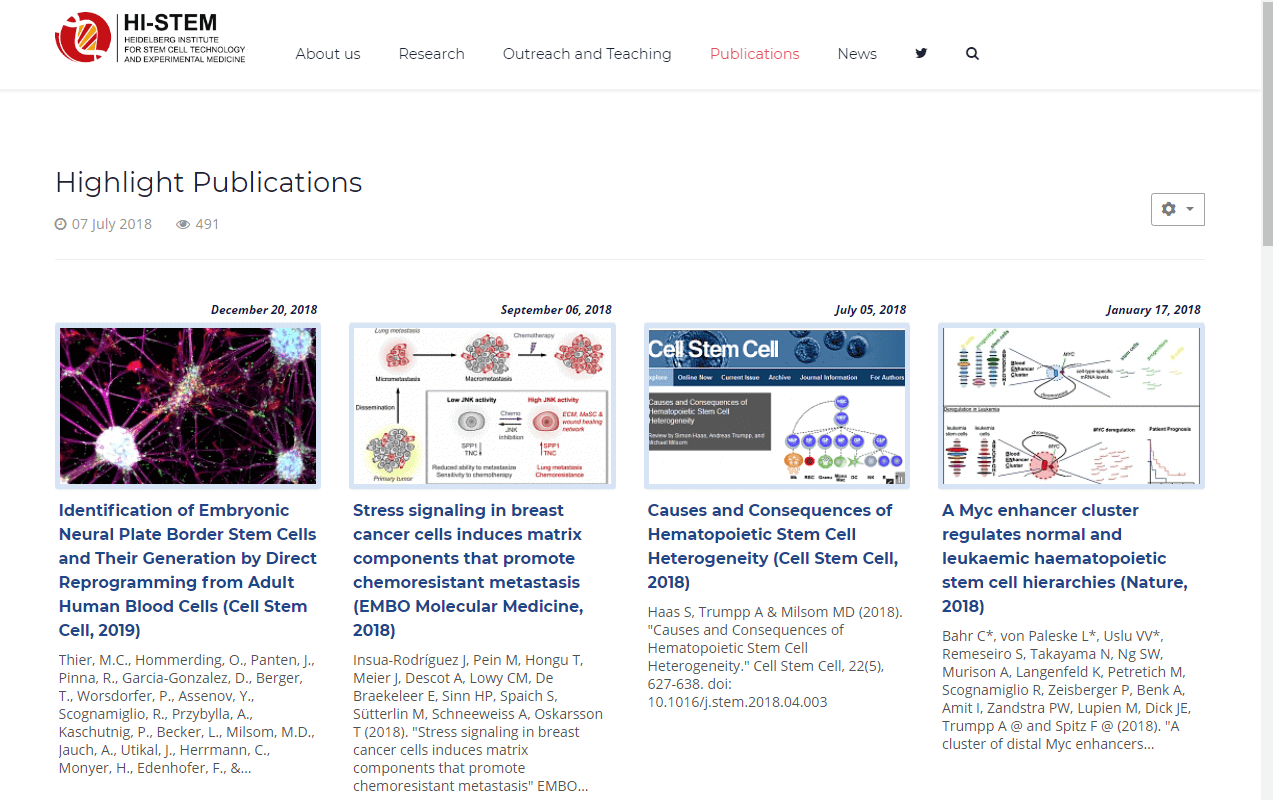Screen dimensions: 1273x800
Task: Click the eye views icon near 491
Action: [183, 224]
